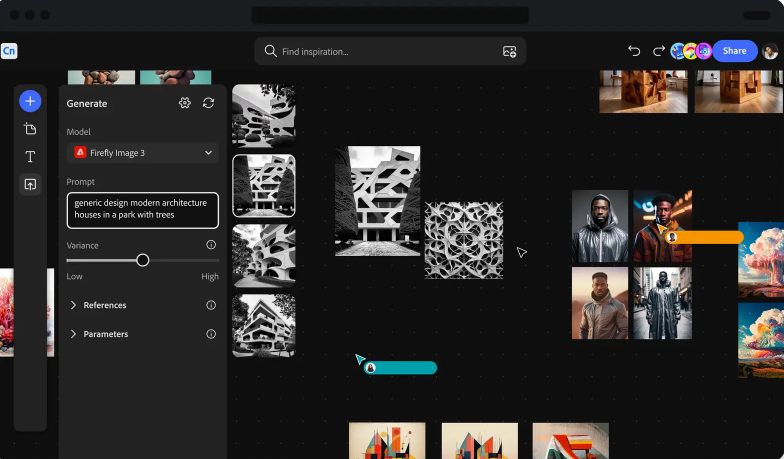Select the man in brown jacket neon portrait
Viewport: 784px width, 459px height.
point(662,226)
